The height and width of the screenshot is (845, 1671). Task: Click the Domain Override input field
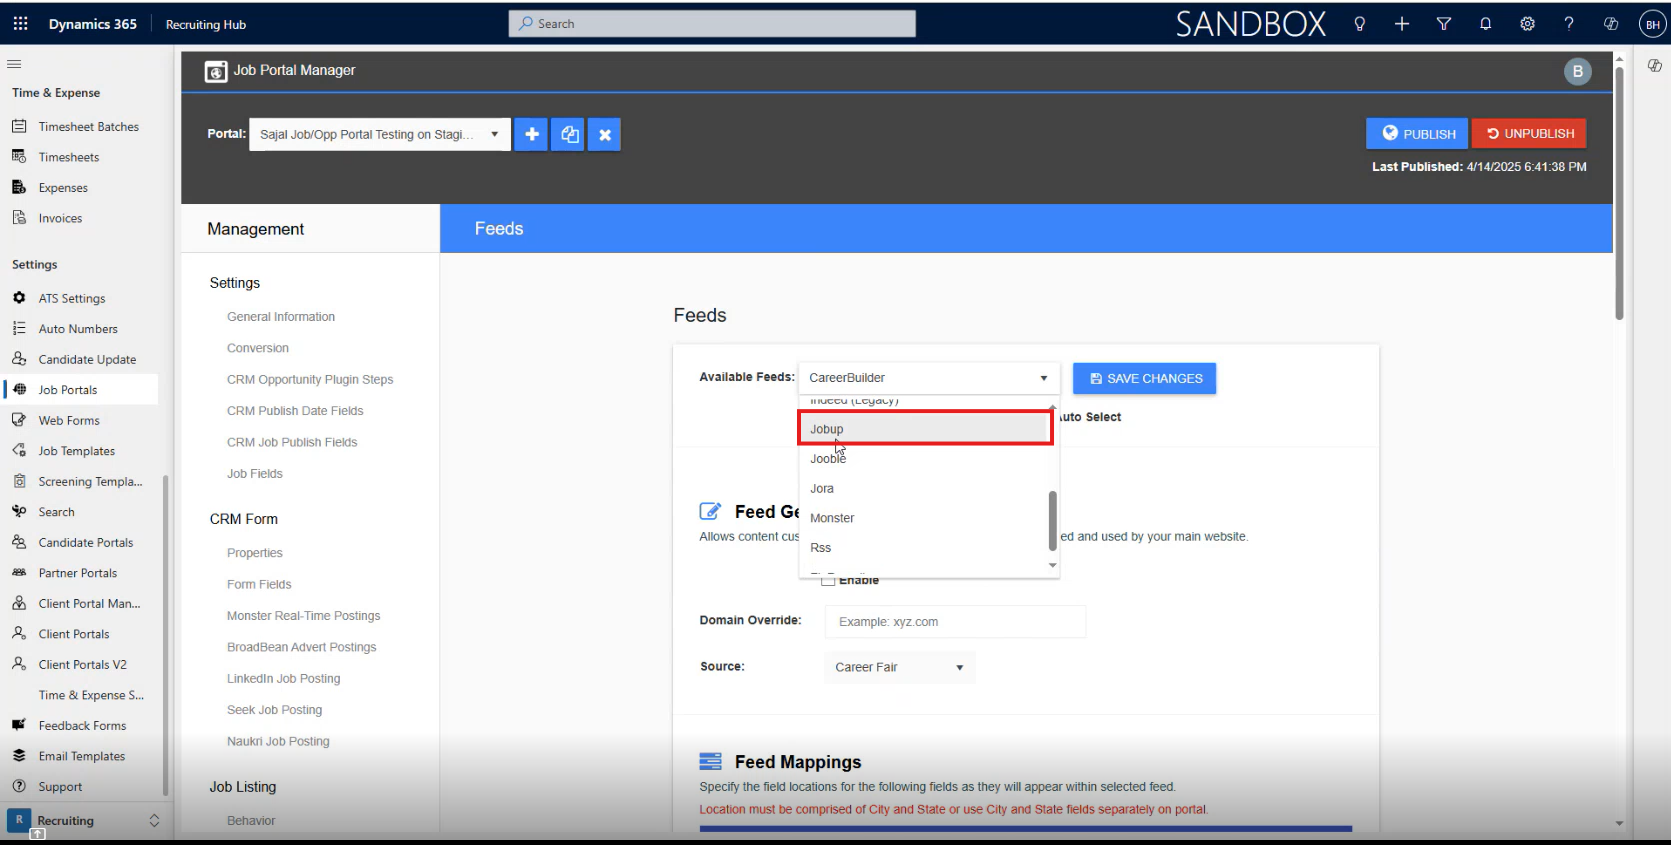click(x=955, y=621)
